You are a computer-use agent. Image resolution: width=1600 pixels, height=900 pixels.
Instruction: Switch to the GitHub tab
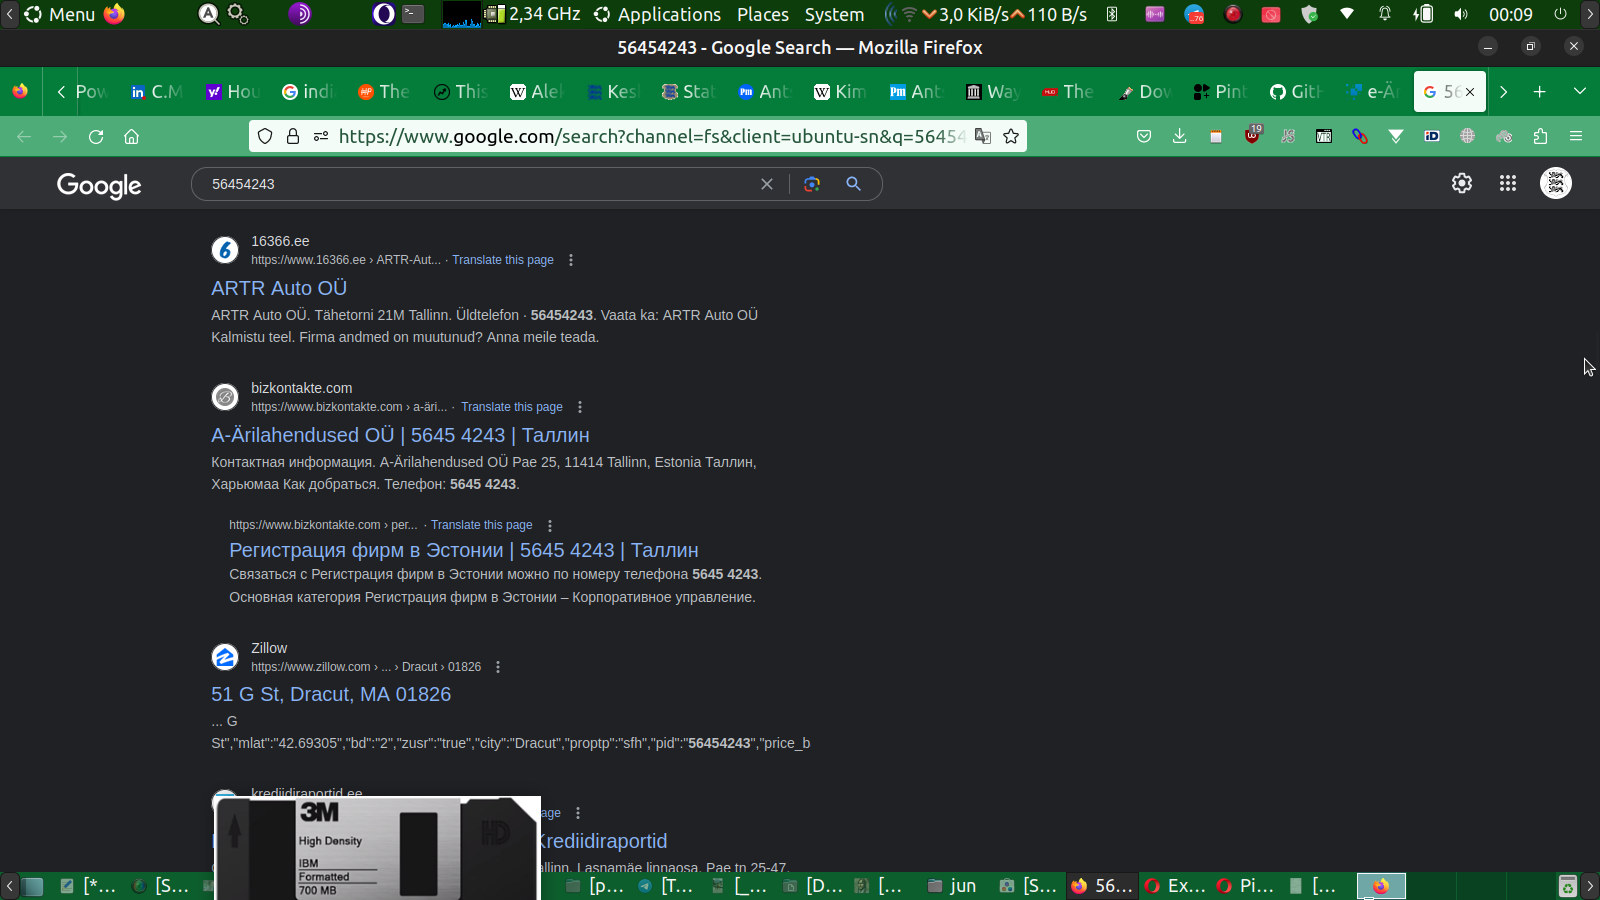point(1295,92)
